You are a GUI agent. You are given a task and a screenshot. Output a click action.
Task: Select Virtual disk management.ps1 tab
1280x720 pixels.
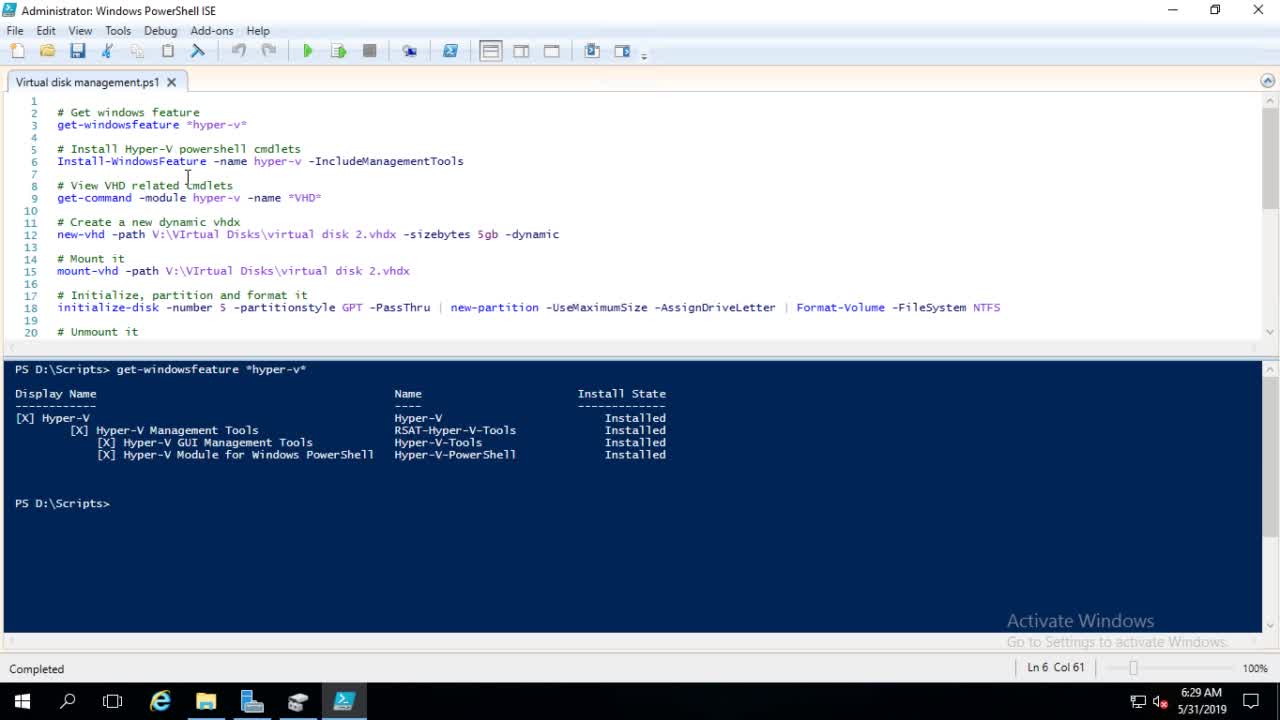(87, 82)
